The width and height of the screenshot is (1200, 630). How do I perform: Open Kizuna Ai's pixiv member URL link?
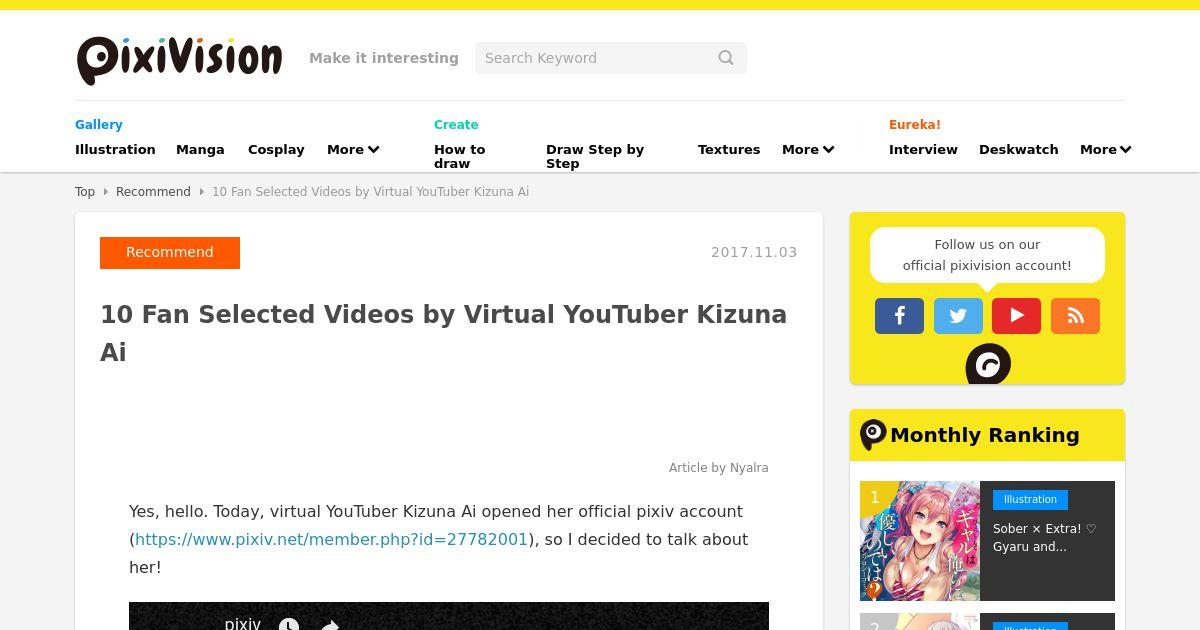click(331, 539)
